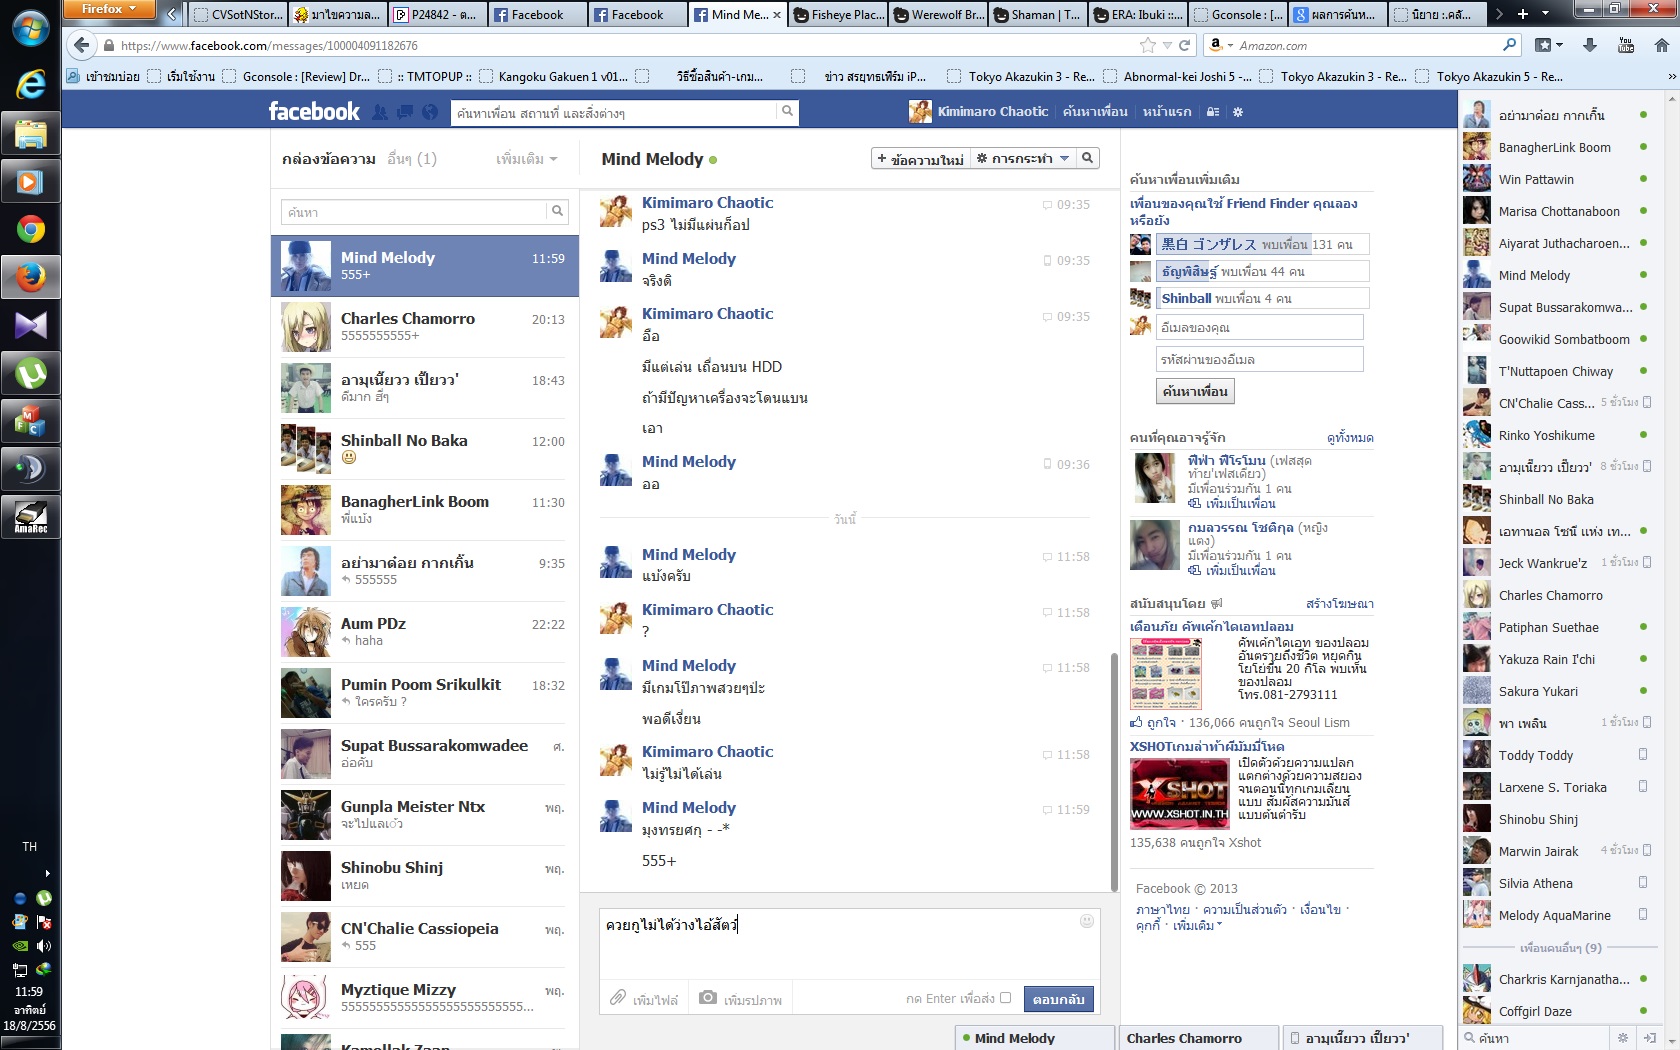Show hidden system tray icons arrow
This screenshot has width=1680, height=1050.
pyautogui.click(x=46, y=873)
